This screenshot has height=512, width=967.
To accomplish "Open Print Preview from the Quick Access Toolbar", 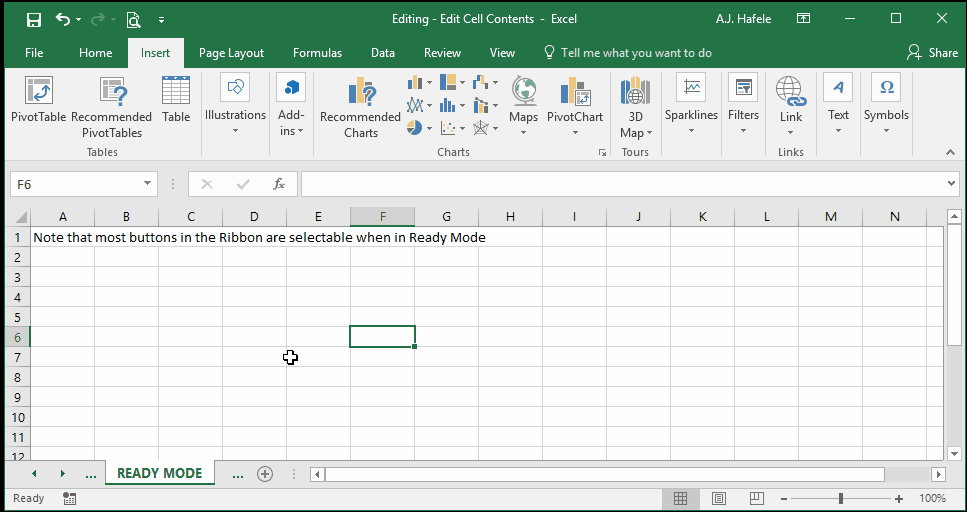I will click(133, 20).
